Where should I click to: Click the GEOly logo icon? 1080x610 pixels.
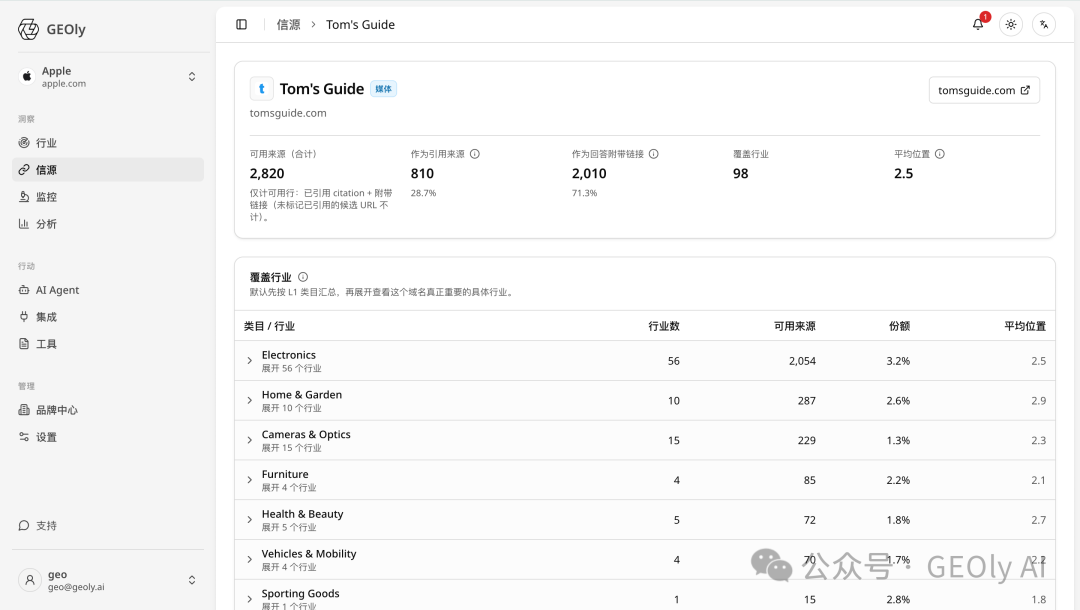point(28,30)
